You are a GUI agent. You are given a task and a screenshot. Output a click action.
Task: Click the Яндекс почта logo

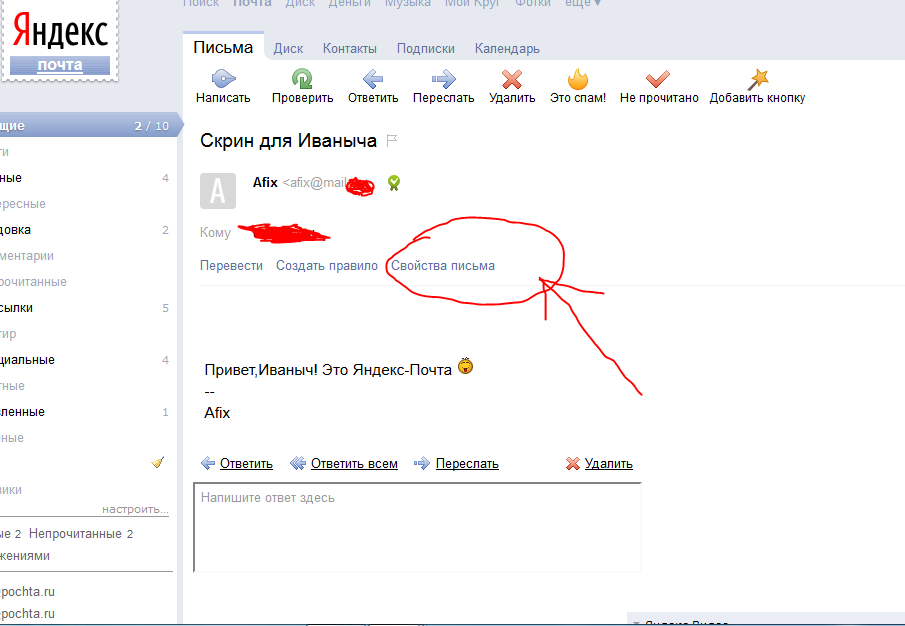point(60,40)
